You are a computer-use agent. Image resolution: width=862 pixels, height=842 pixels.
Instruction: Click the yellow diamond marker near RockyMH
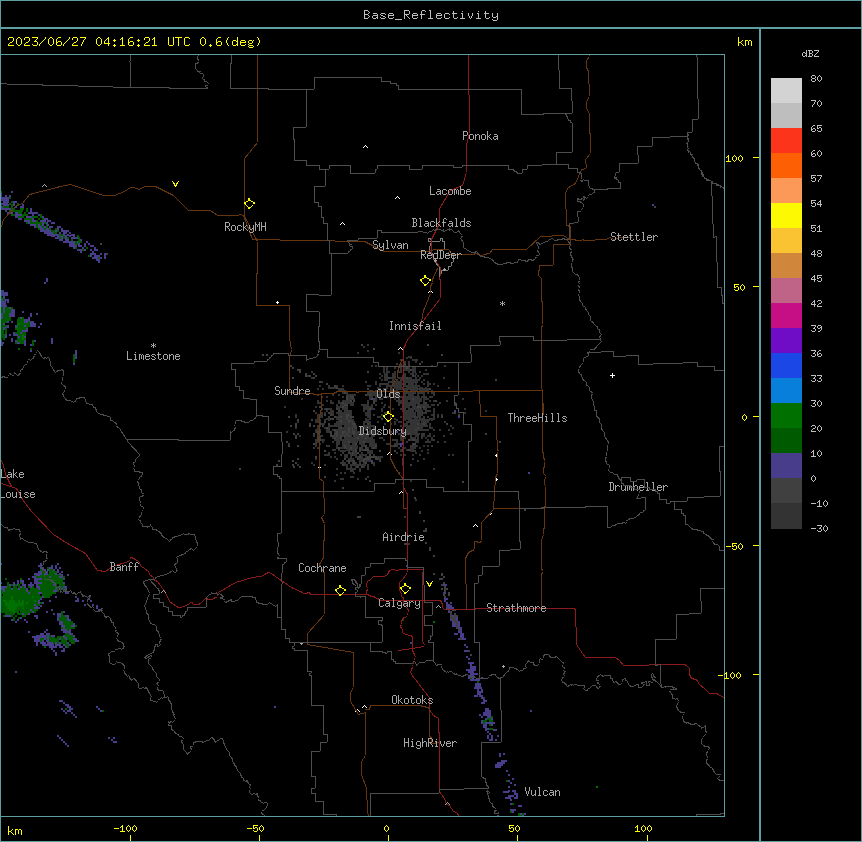tap(250, 204)
